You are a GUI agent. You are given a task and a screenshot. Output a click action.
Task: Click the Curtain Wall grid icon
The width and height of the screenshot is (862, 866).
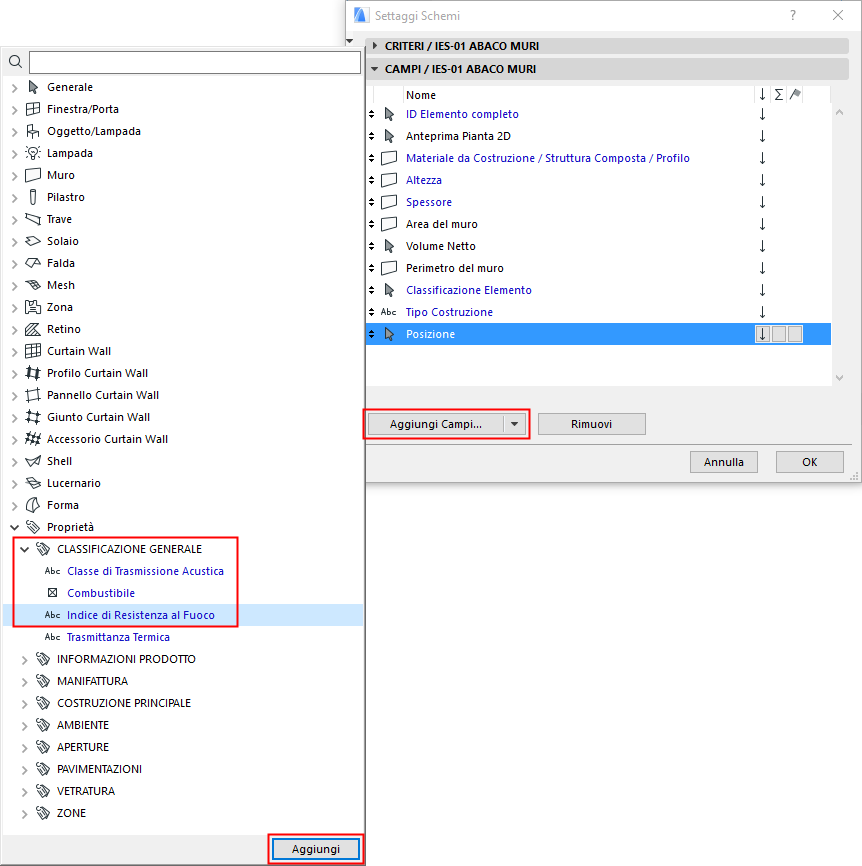pyautogui.click(x=33, y=351)
